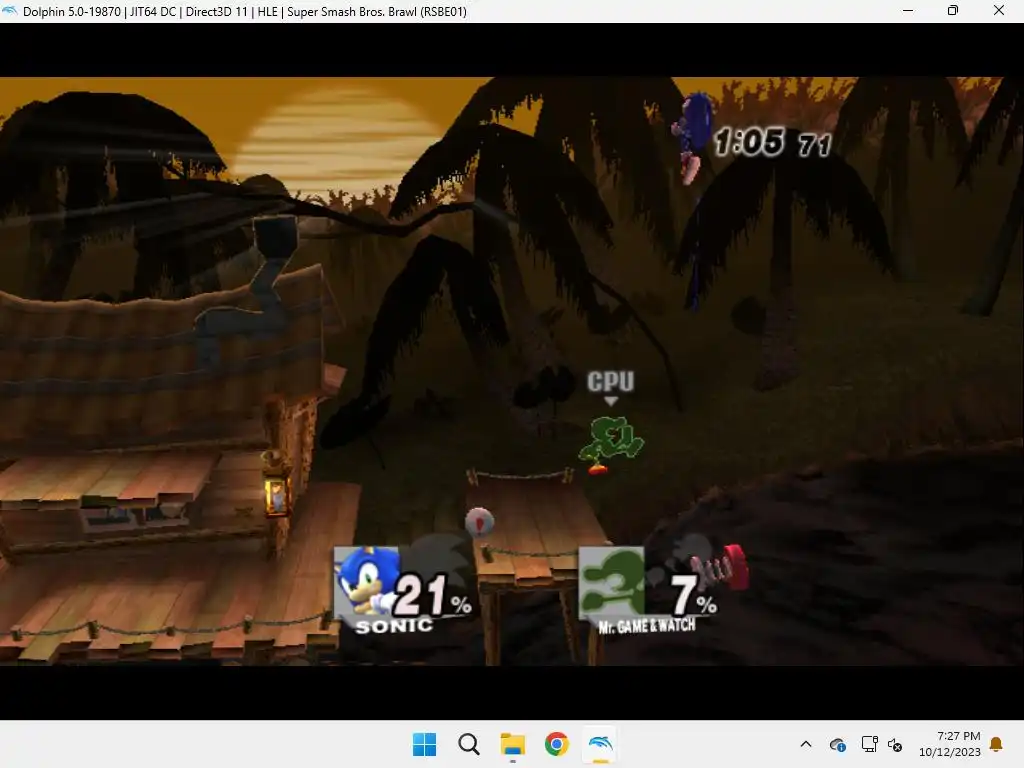Click Sonic's 21% damage counter
Image resolution: width=1024 pixels, height=768 pixels.
[432, 594]
